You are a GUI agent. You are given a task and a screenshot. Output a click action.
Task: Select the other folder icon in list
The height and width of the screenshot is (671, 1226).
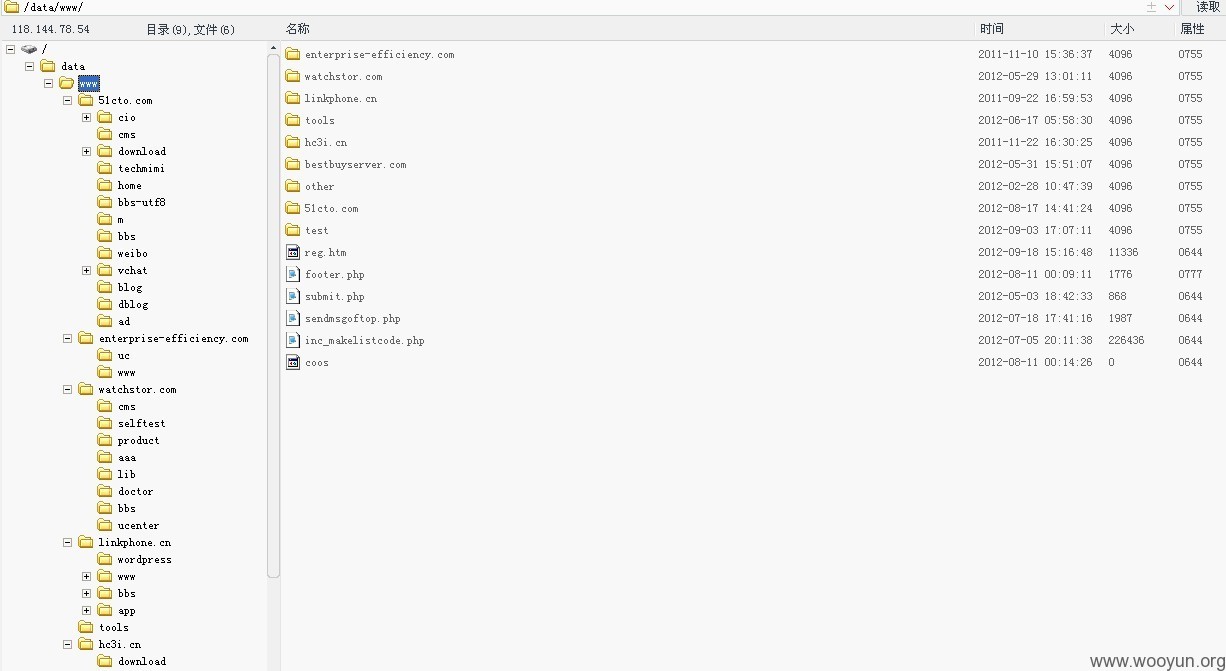[x=293, y=186]
